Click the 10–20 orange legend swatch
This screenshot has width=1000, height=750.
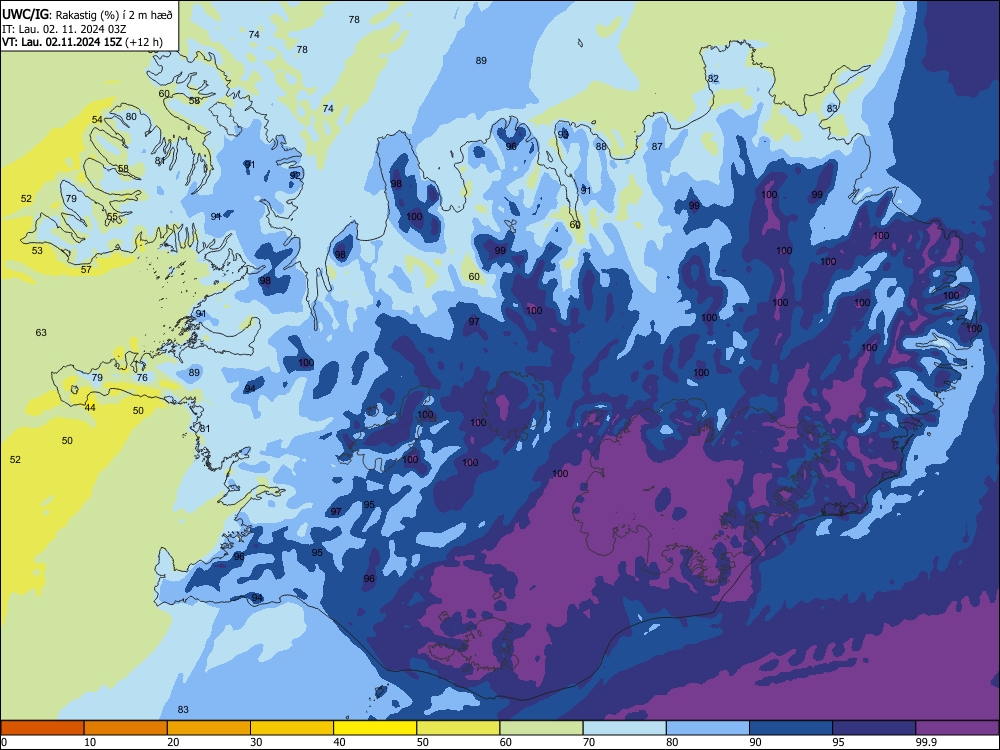click(126, 728)
